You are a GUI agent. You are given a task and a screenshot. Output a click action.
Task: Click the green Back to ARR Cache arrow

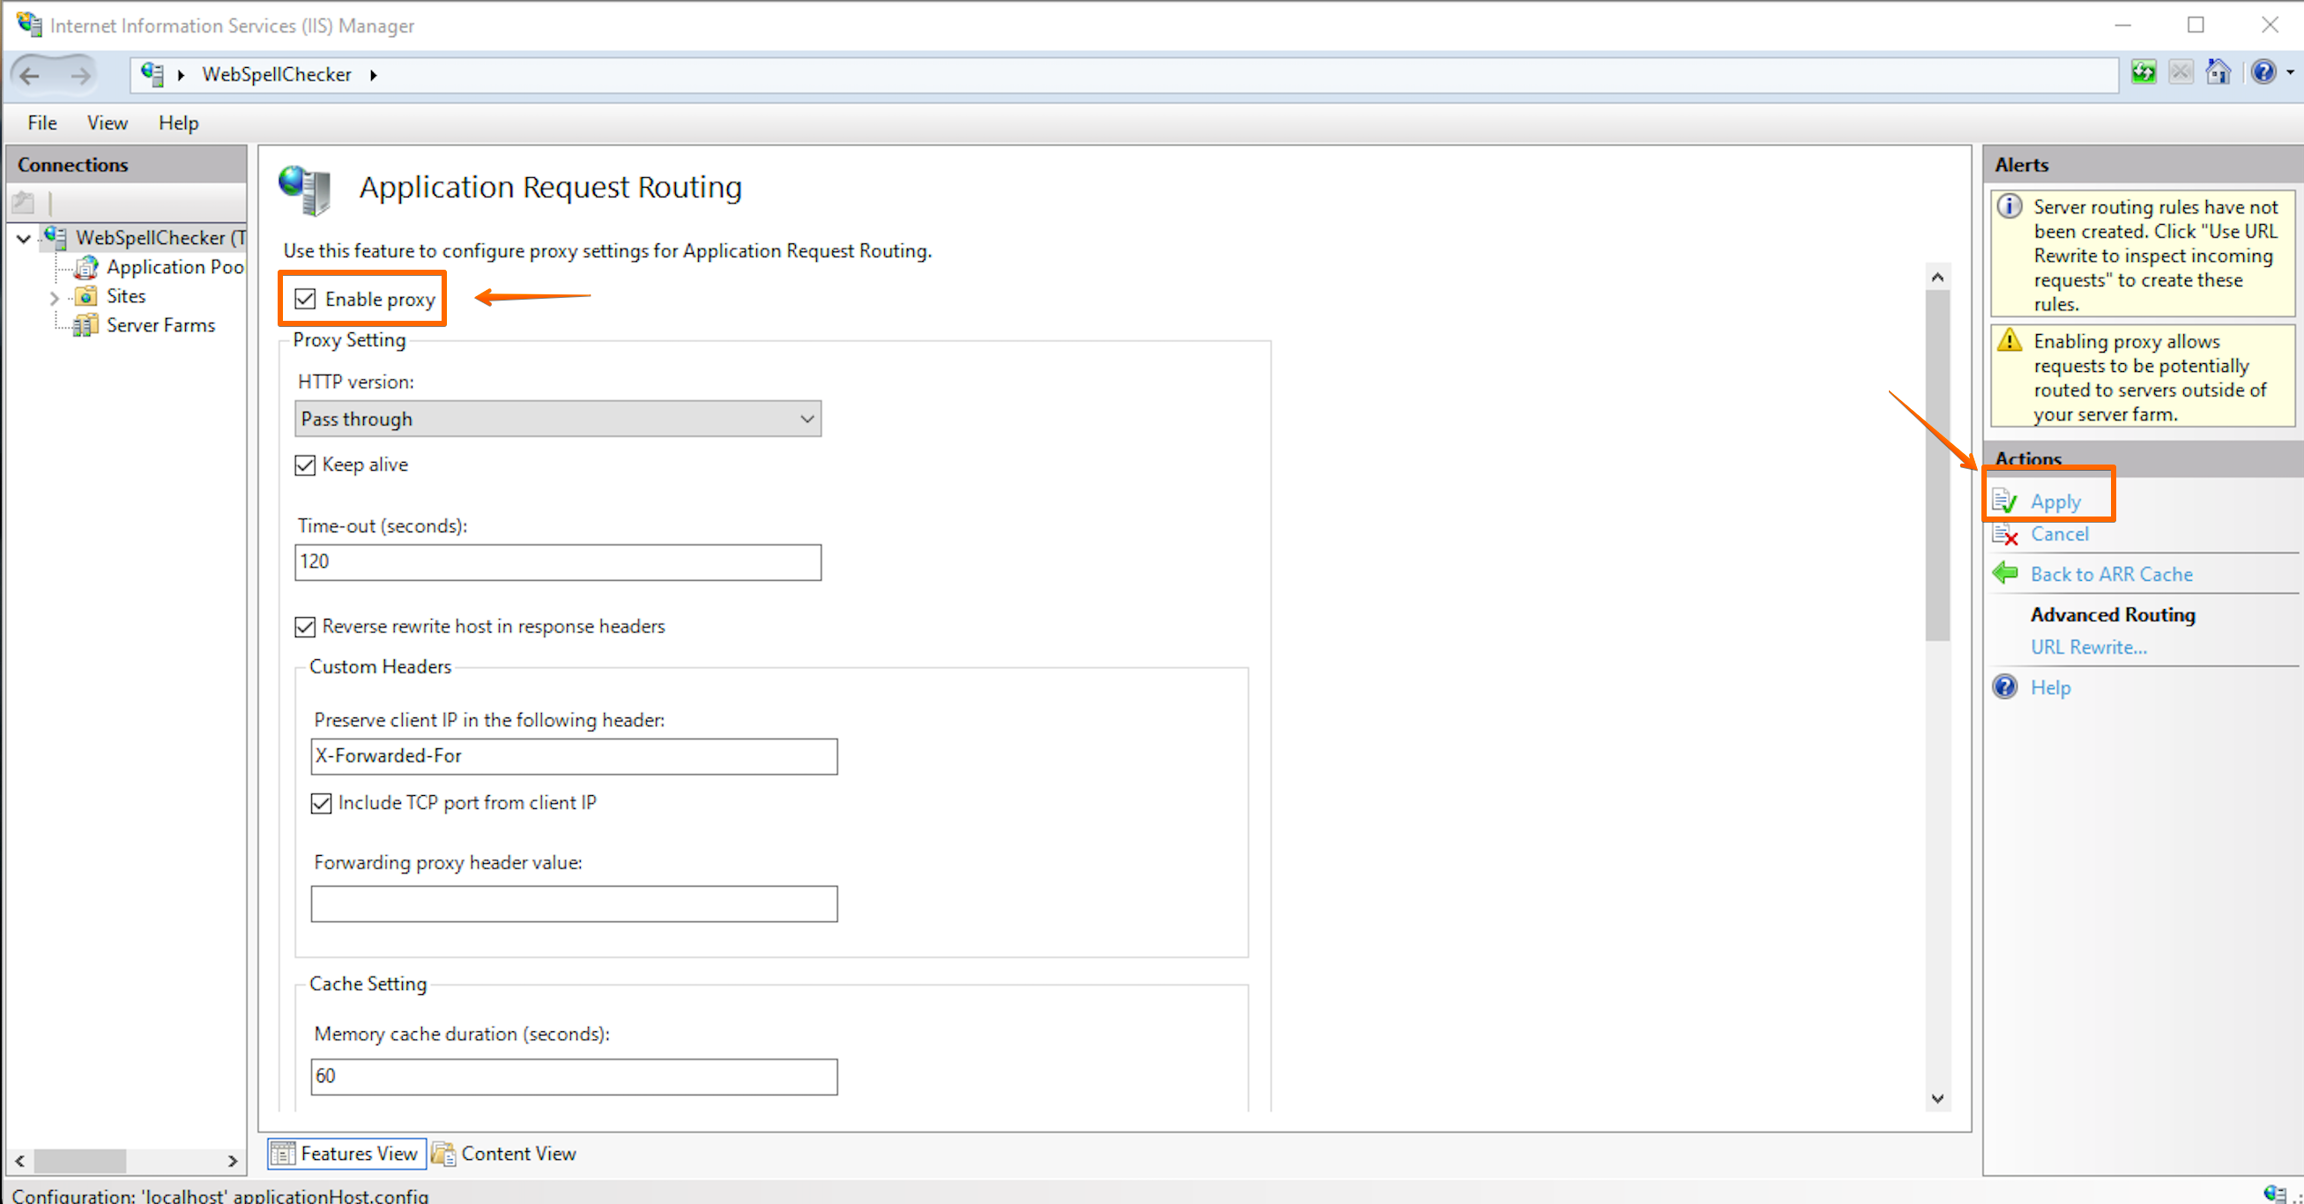point(2006,573)
